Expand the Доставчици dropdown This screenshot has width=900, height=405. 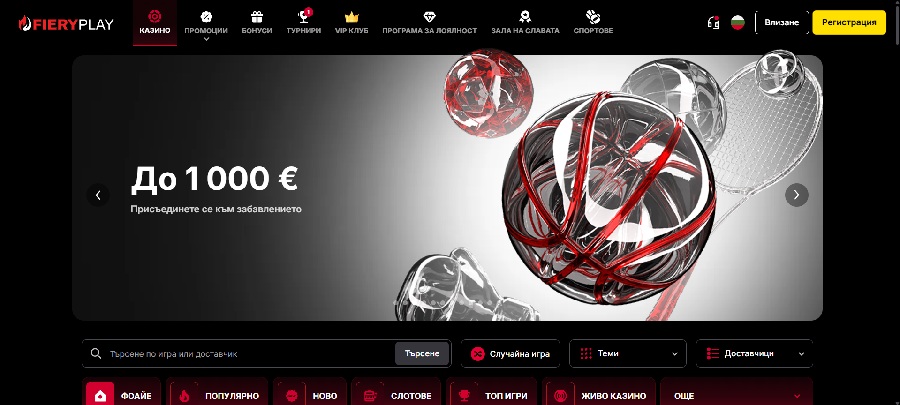click(754, 354)
